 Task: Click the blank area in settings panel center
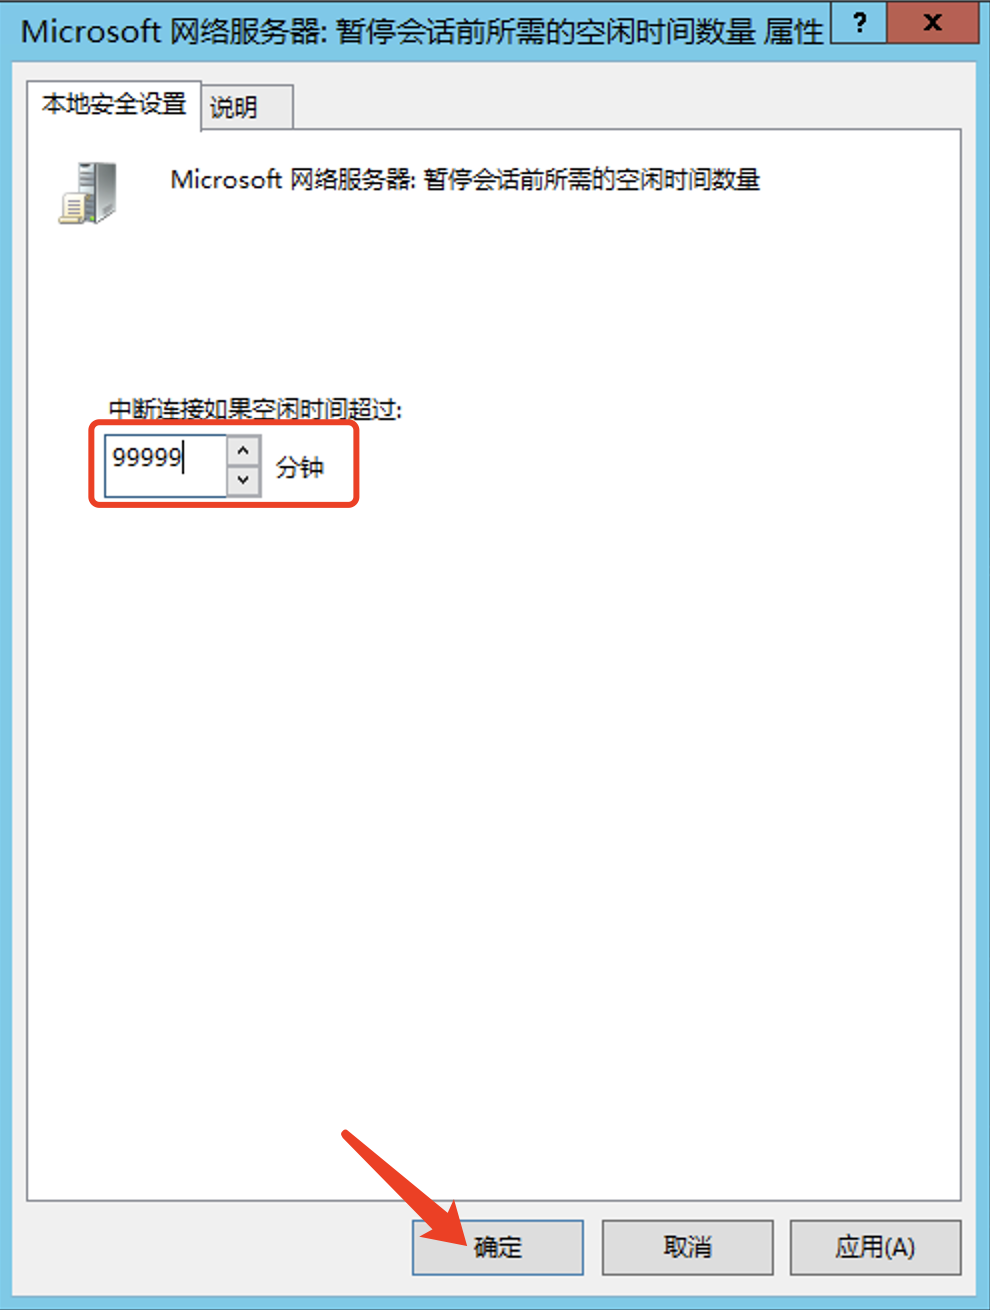pos(494,800)
